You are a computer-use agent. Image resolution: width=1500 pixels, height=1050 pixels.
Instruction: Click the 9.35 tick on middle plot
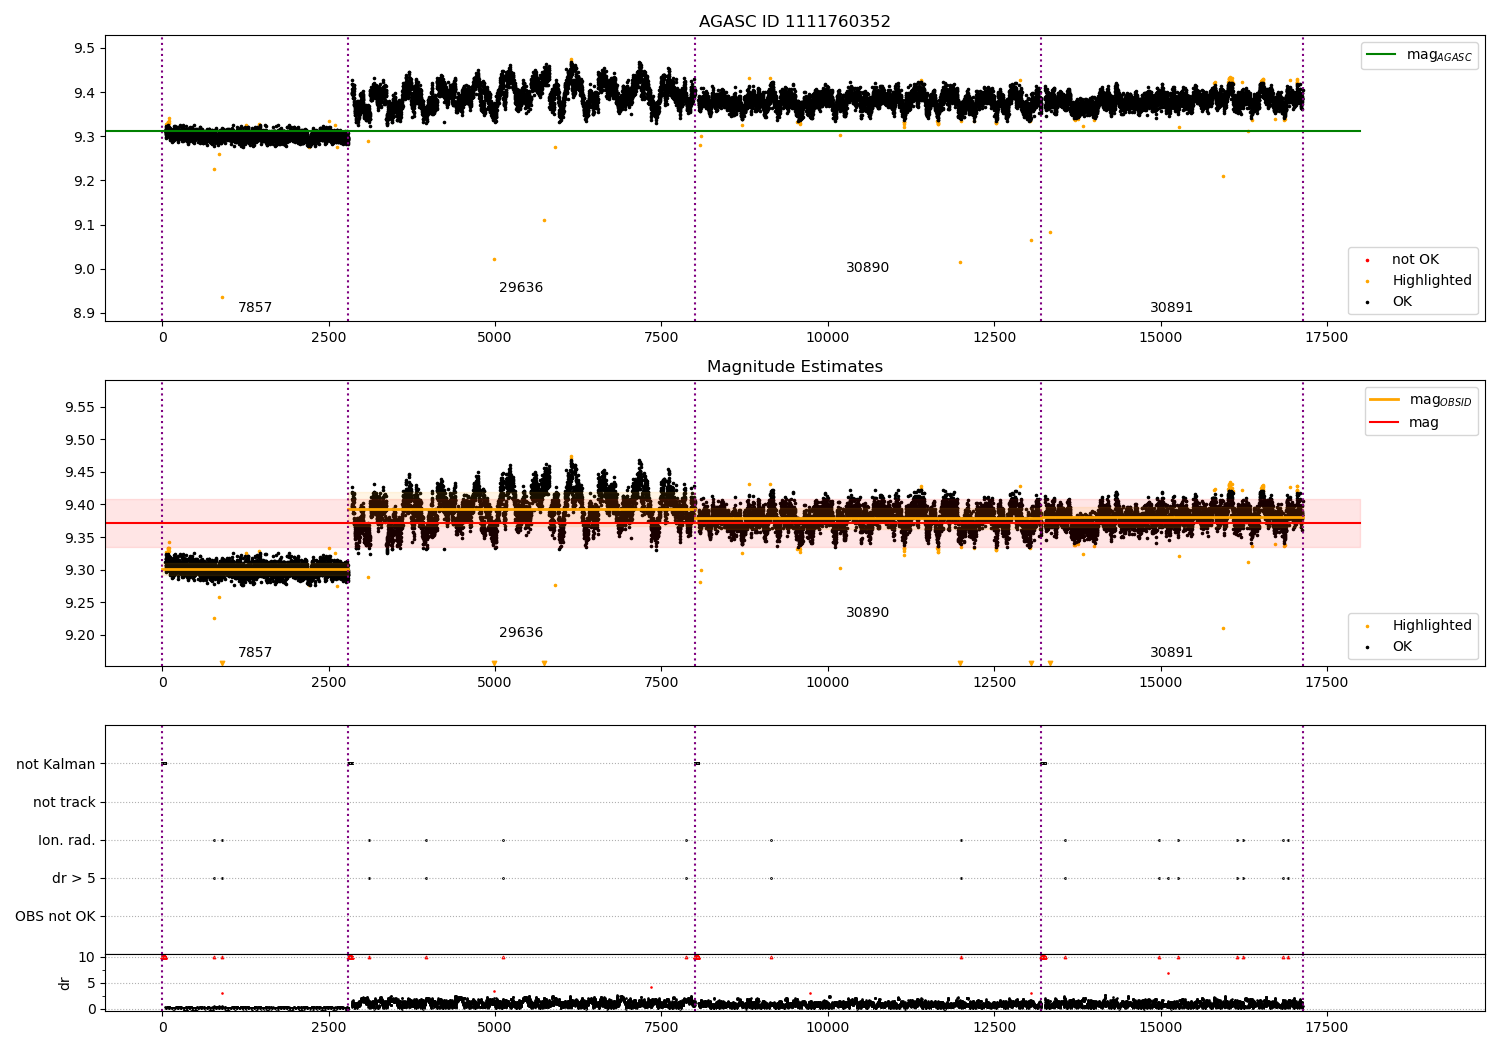pyautogui.click(x=81, y=538)
